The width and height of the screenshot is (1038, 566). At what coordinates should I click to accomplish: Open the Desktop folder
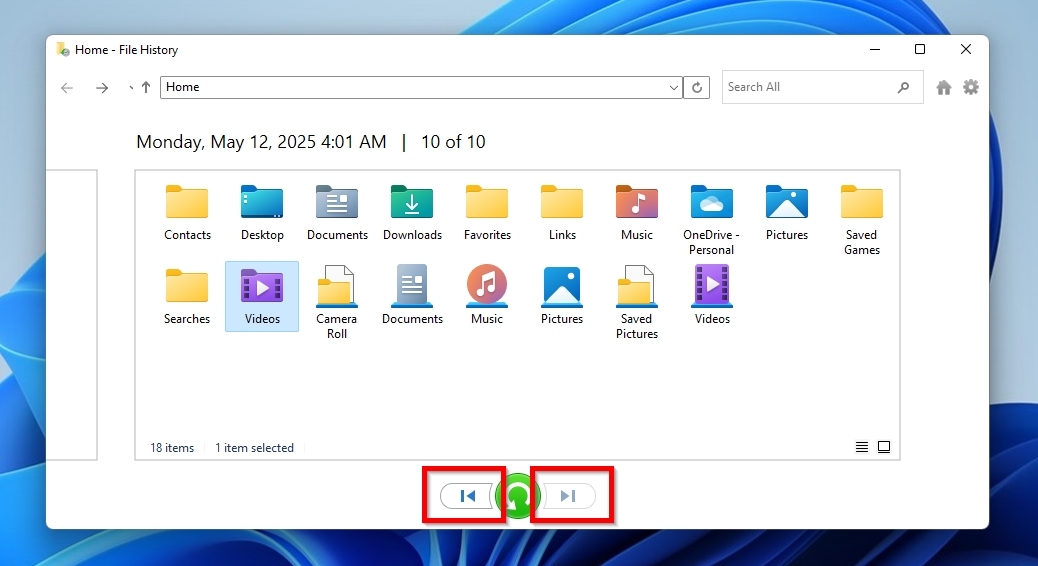[x=262, y=213]
